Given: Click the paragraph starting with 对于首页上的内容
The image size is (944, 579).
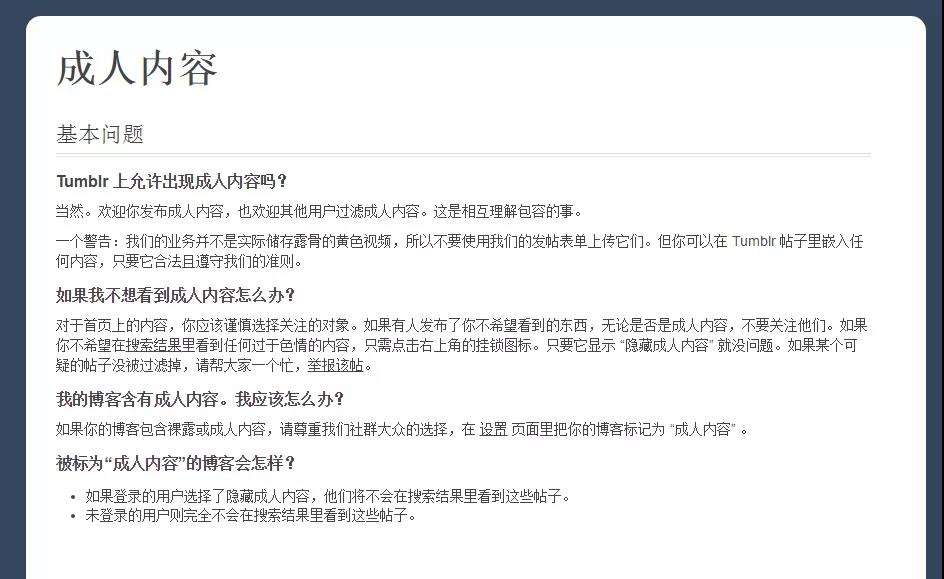Looking at the screenshot, I should 462,345.
